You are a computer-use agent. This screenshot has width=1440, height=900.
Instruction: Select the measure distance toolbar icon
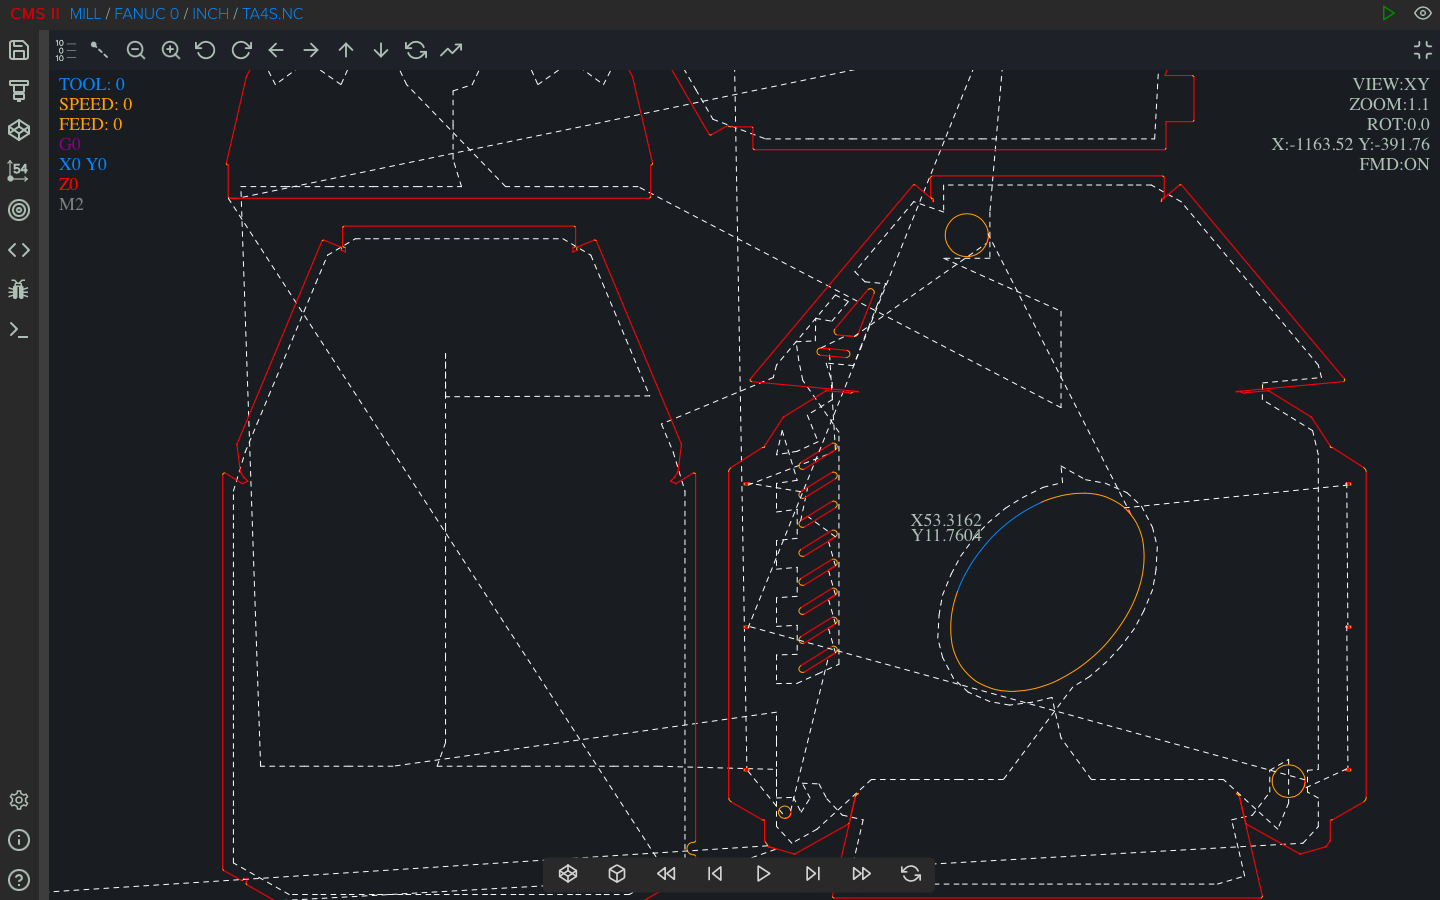100,50
